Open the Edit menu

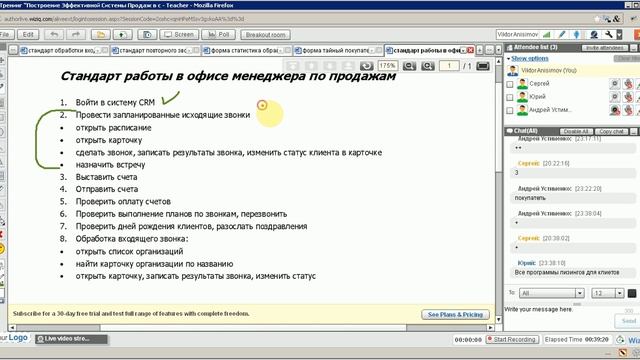(28, 35)
